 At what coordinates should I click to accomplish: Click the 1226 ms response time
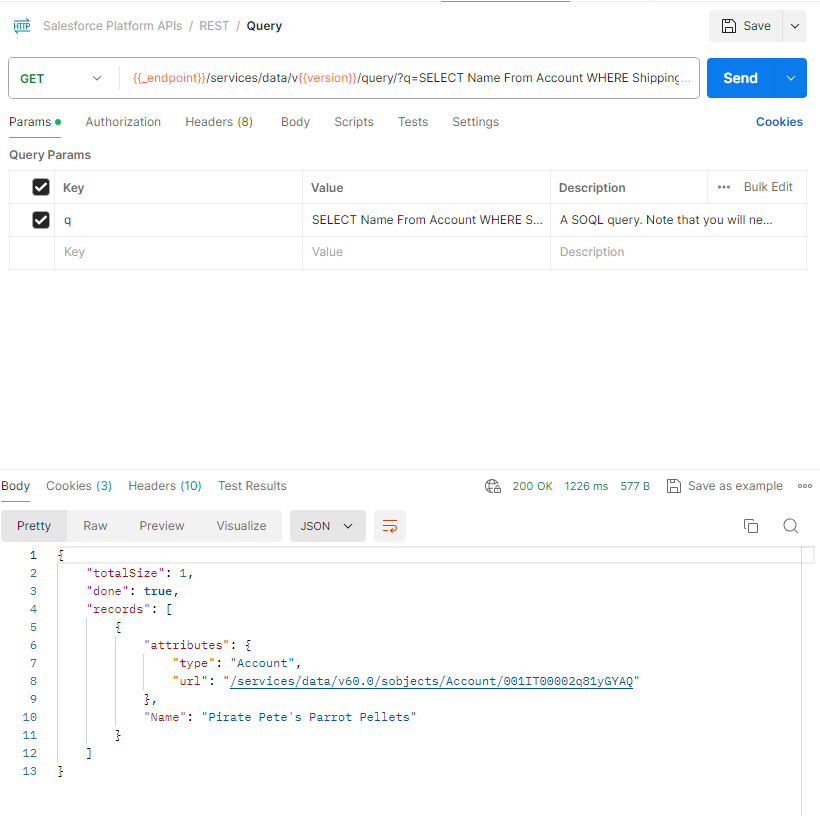click(586, 486)
